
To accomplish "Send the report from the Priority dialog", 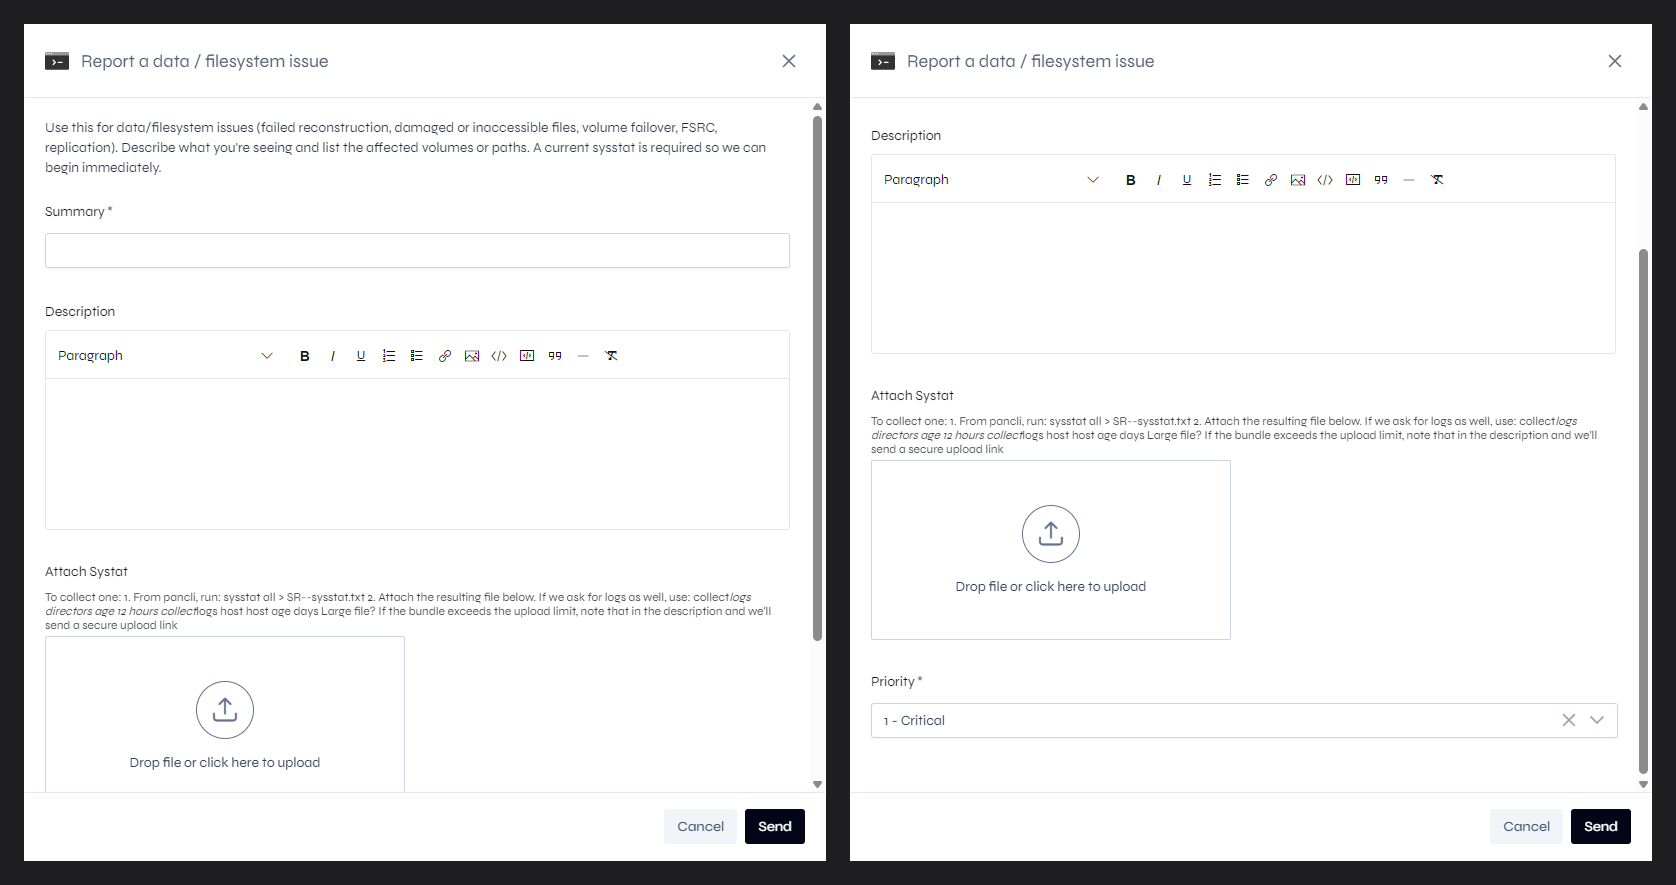I will click(1601, 826).
